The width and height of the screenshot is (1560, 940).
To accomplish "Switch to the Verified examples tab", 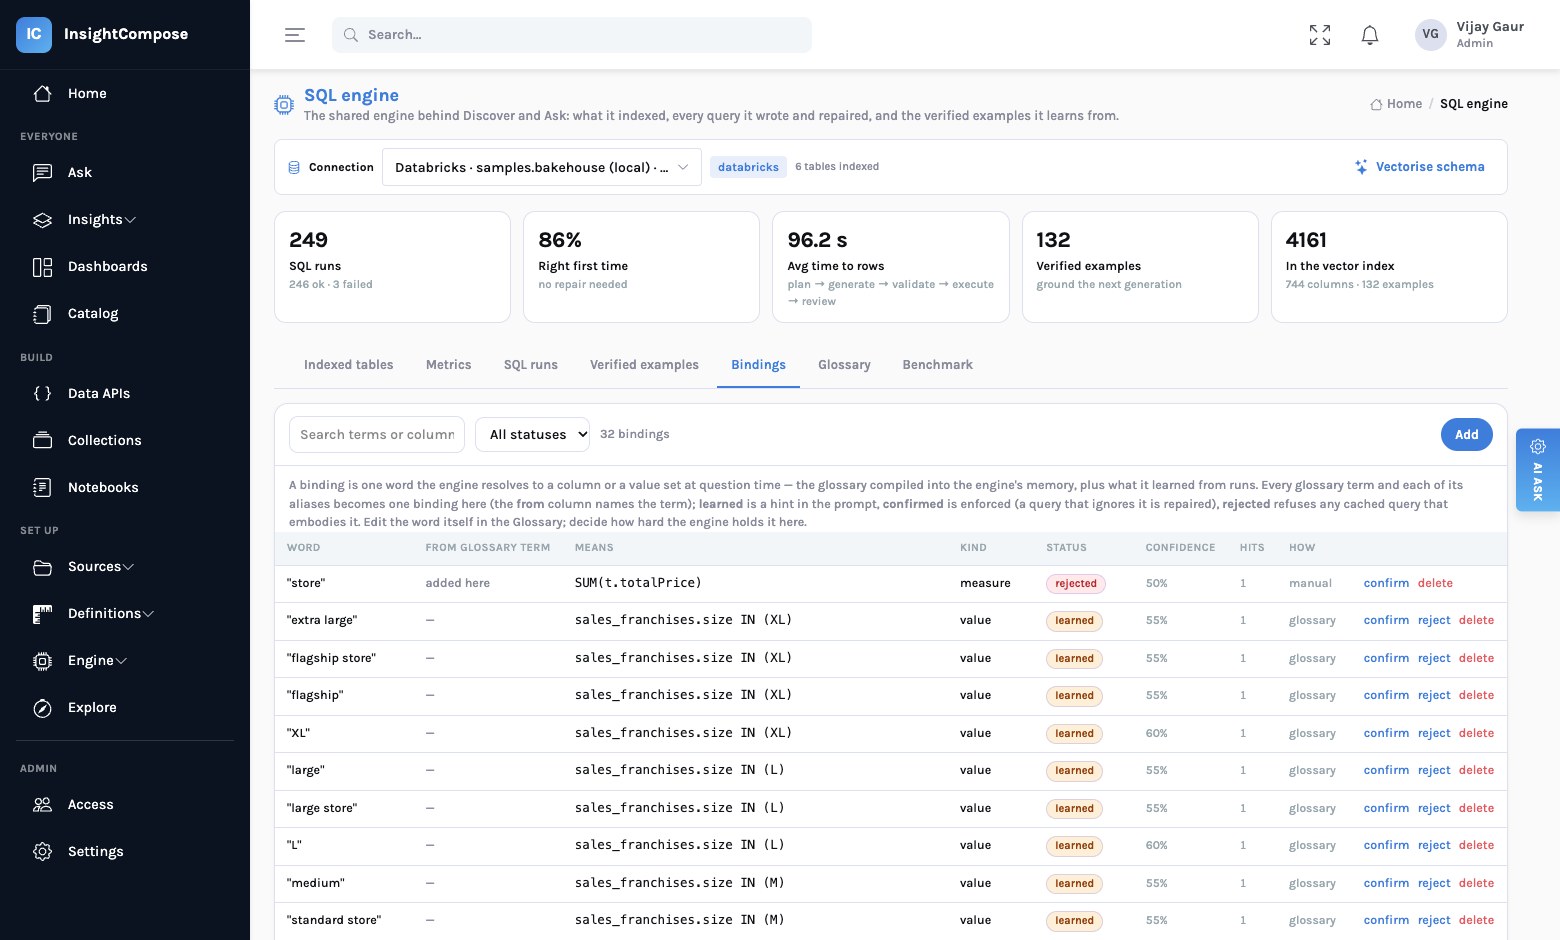I will pyautogui.click(x=644, y=365).
